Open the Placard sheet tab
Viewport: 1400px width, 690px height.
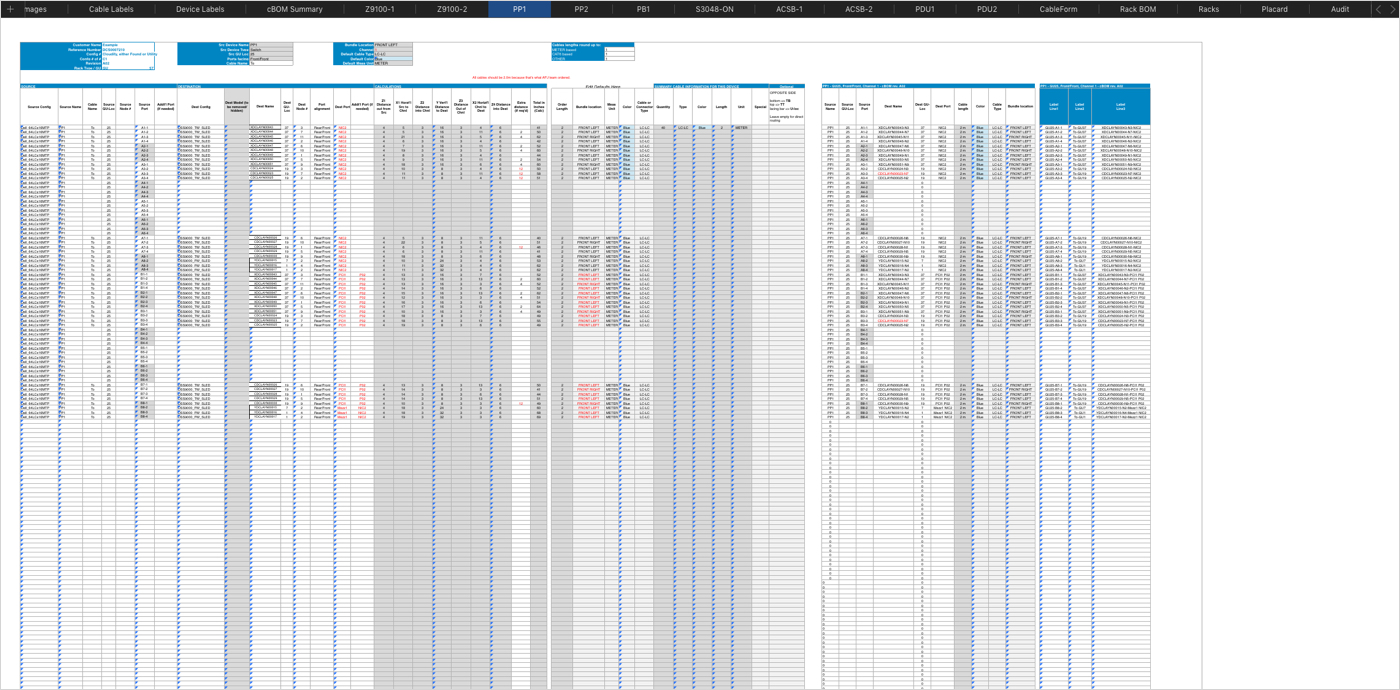(x=1274, y=9)
